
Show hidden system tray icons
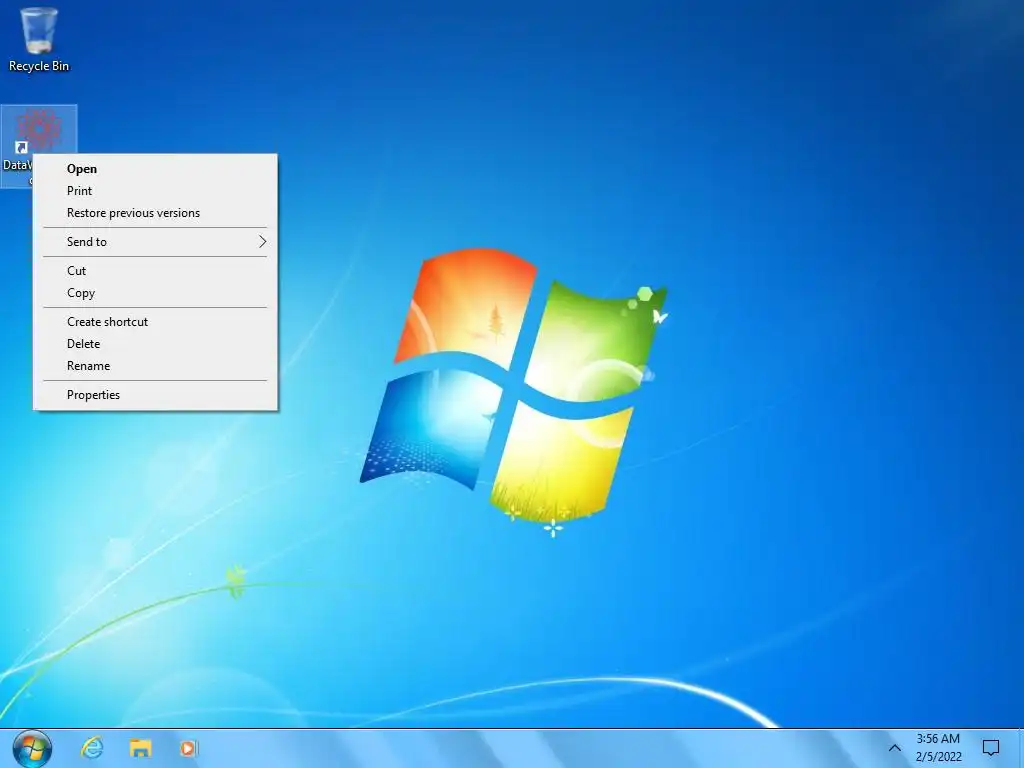tap(895, 748)
